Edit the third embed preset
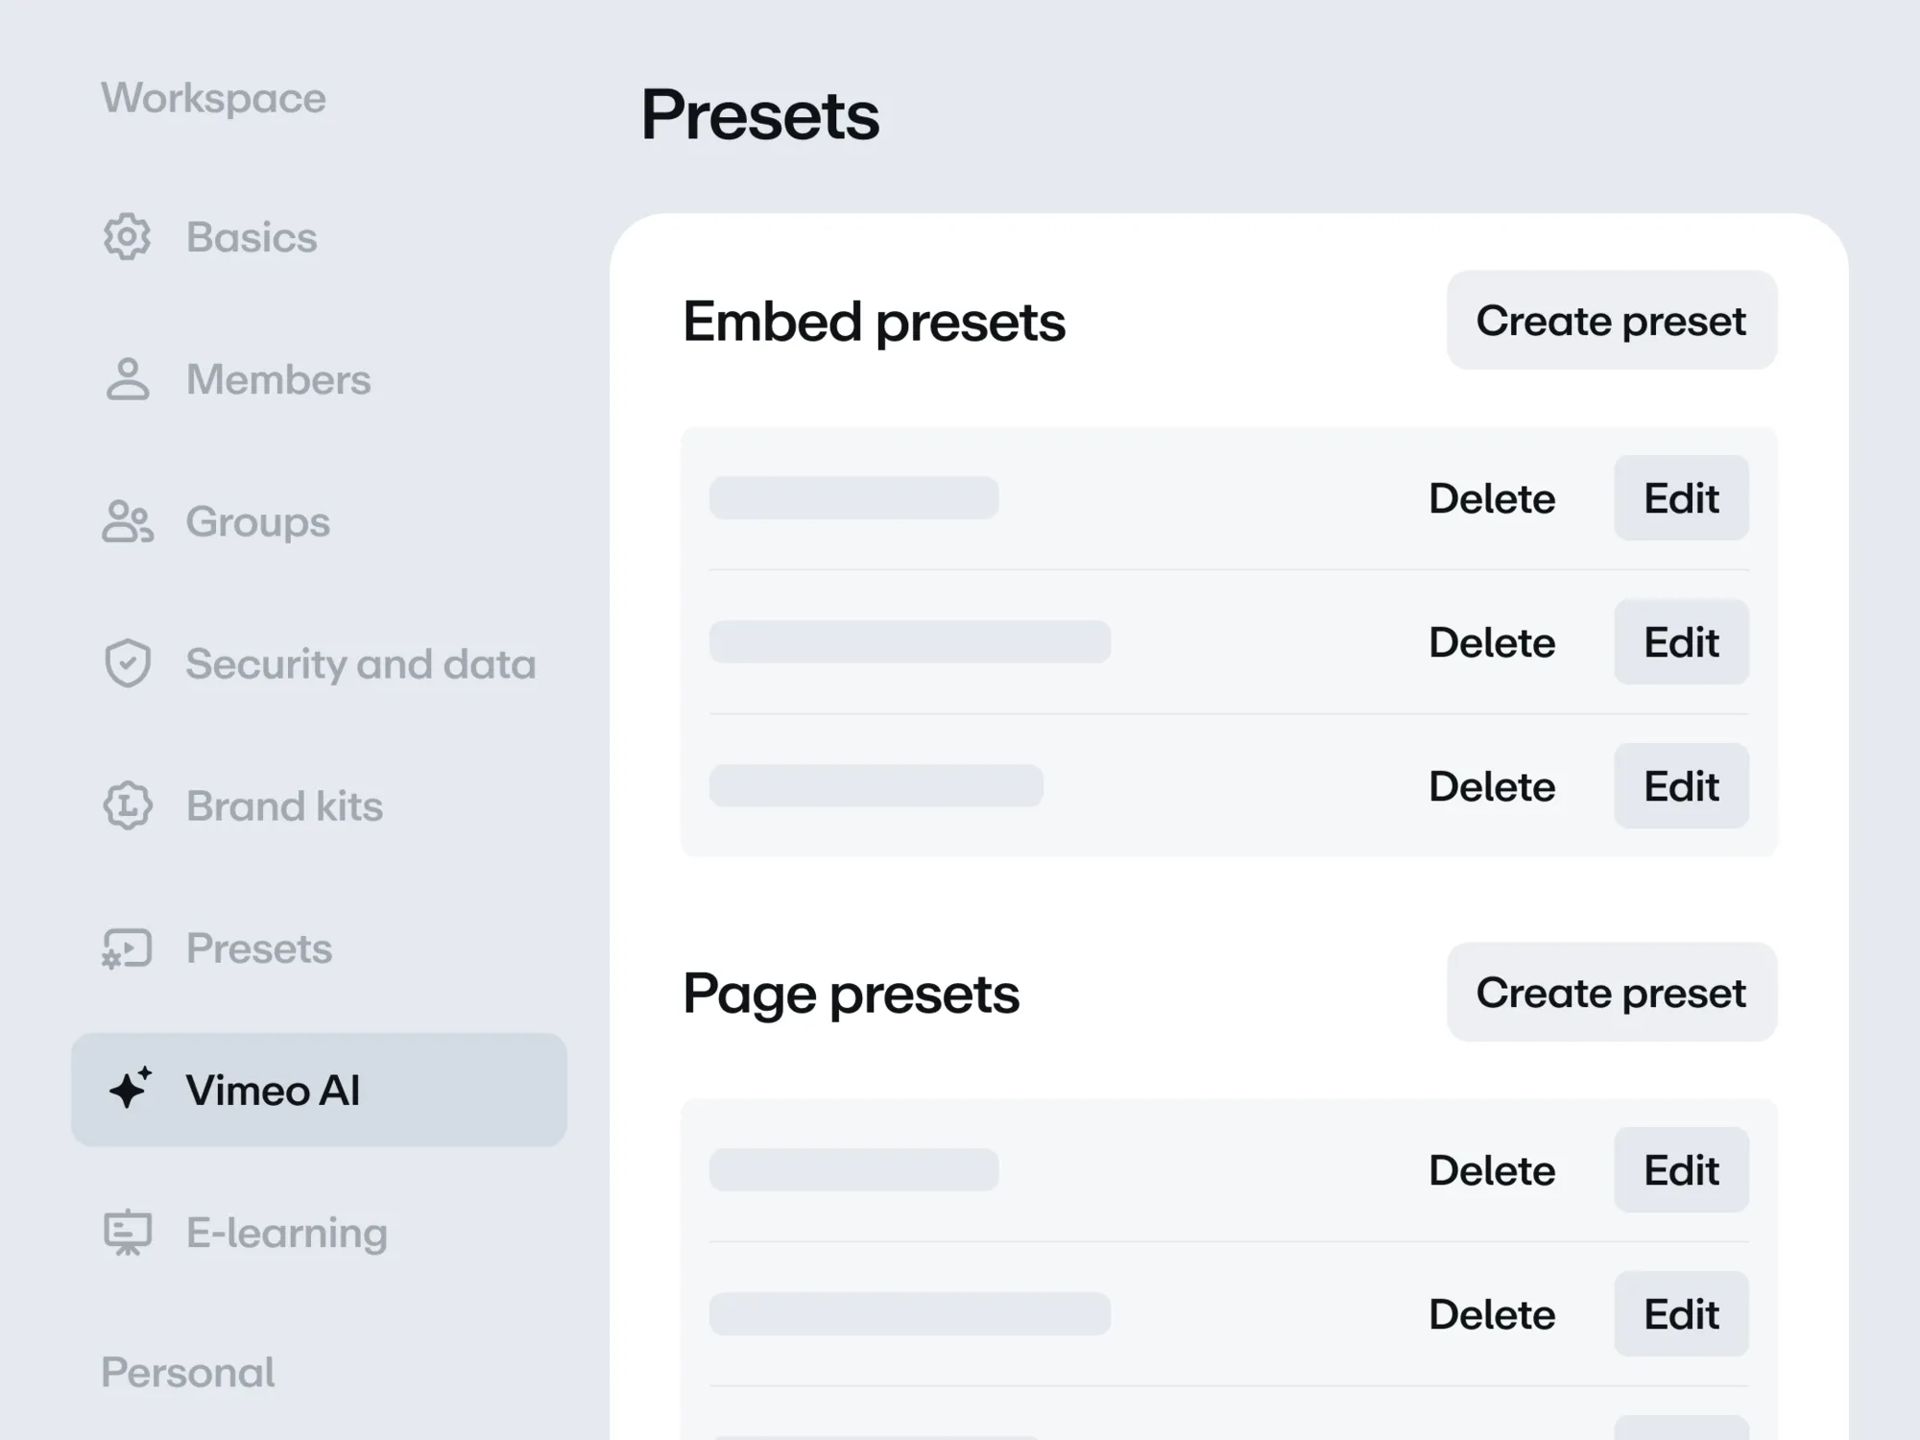The width and height of the screenshot is (1920, 1440). point(1681,786)
